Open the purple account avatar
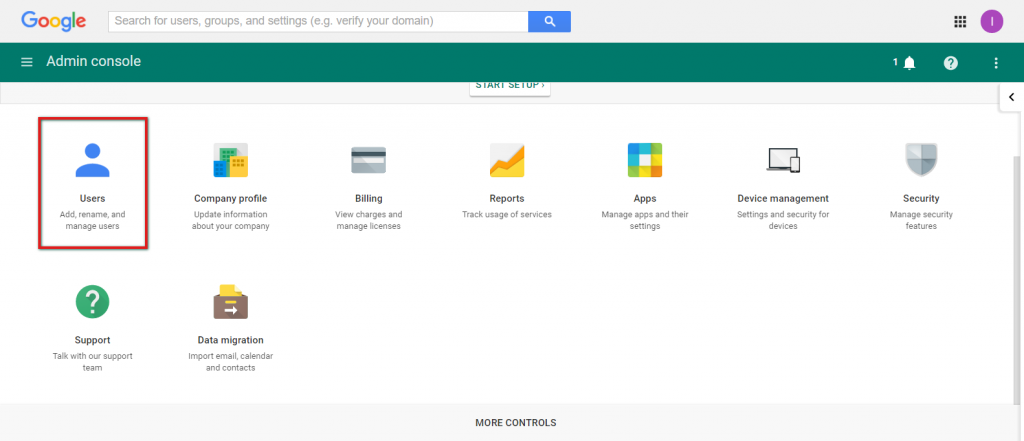 coord(991,22)
